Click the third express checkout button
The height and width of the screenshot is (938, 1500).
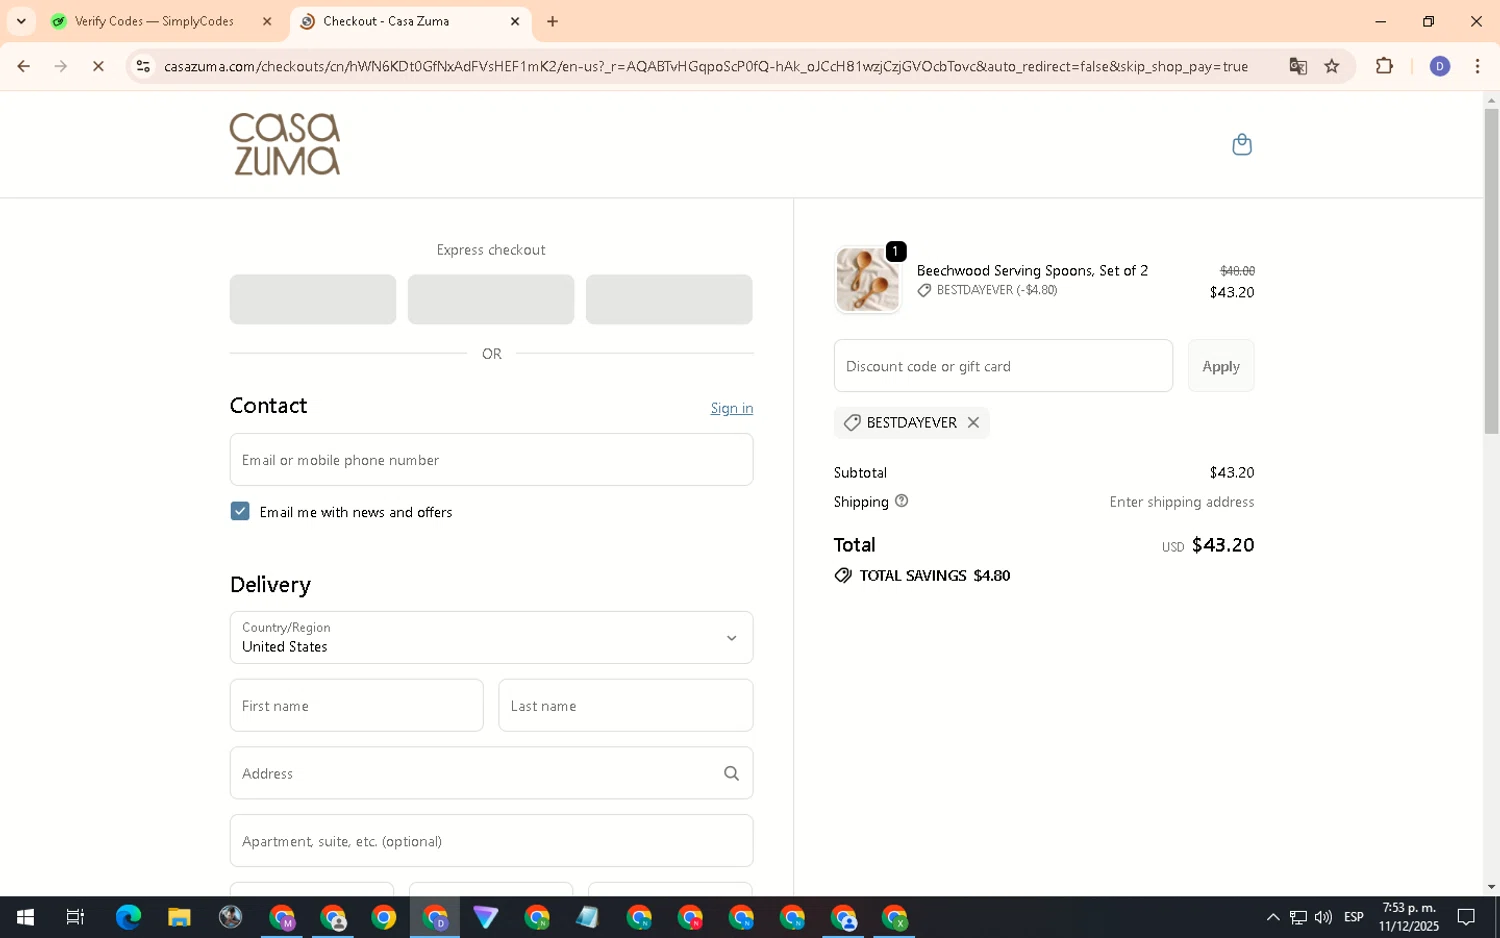pyautogui.click(x=669, y=299)
